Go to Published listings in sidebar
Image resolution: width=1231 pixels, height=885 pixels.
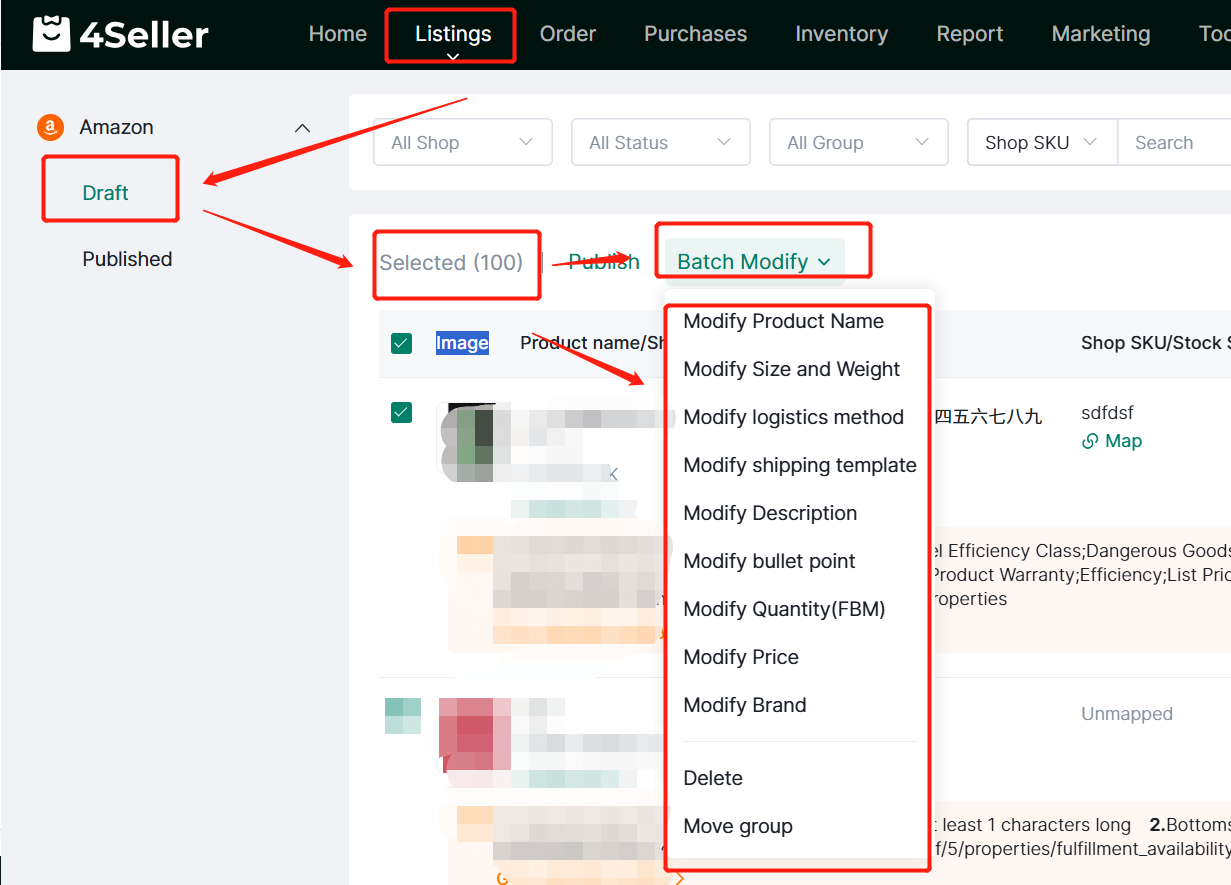127,259
